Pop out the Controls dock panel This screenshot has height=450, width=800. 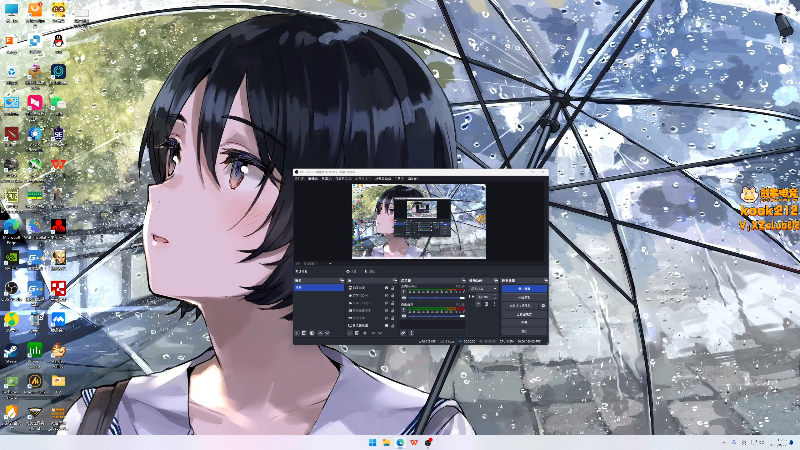tap(546, 281)
